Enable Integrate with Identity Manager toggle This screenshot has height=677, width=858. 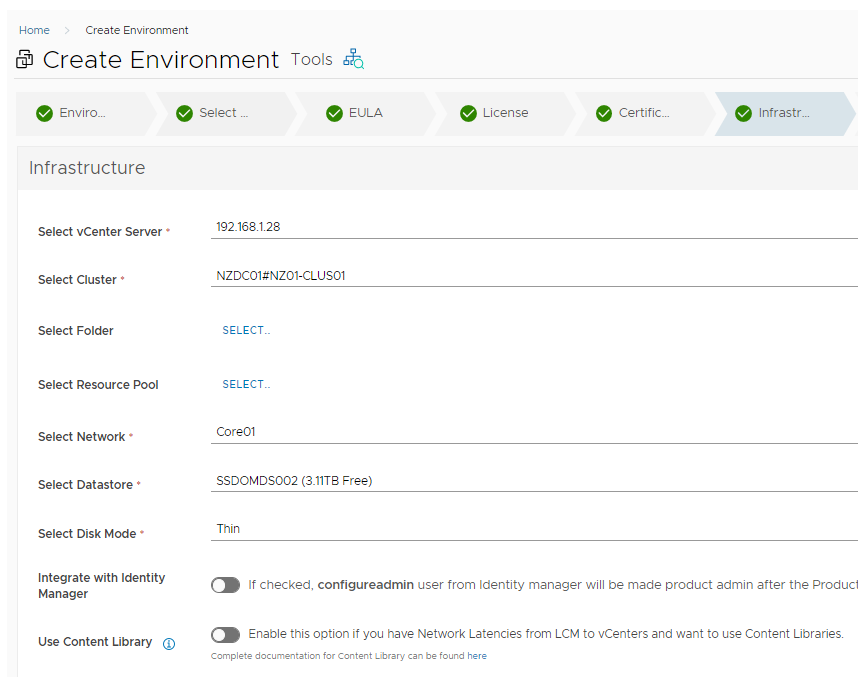click(x=225, y=585)
